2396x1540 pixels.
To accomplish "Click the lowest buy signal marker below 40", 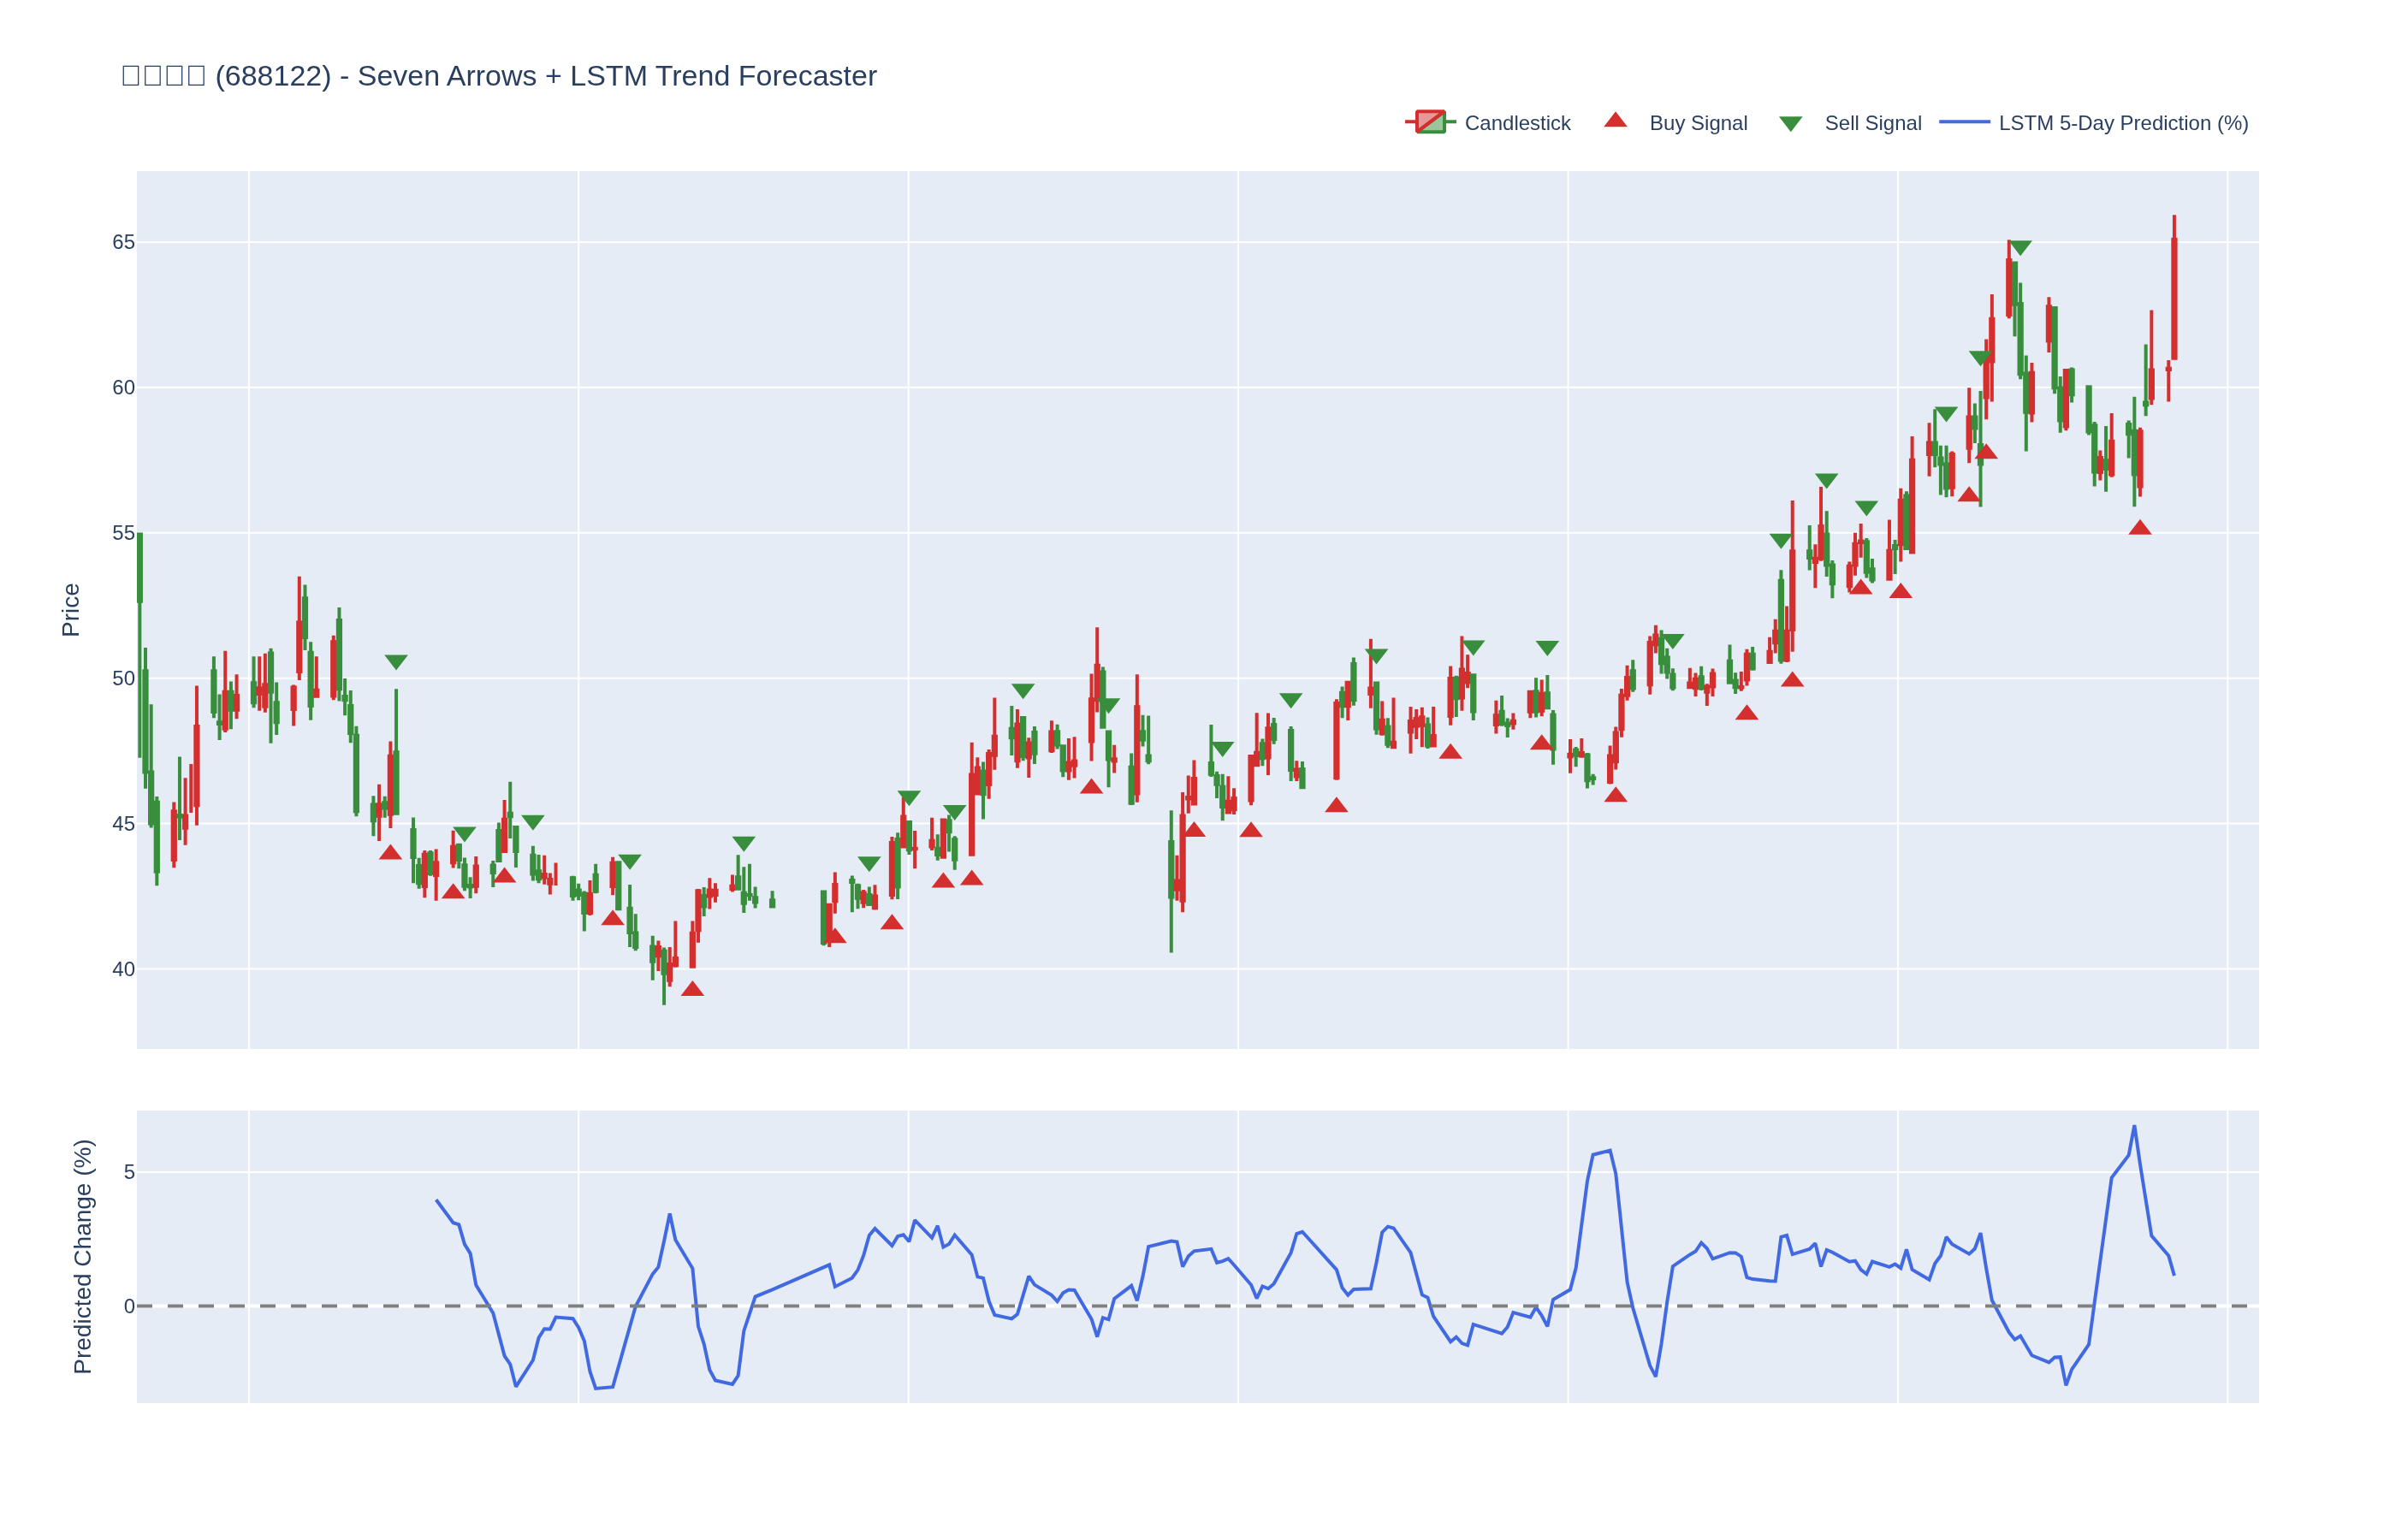I will tap(692, 989).
